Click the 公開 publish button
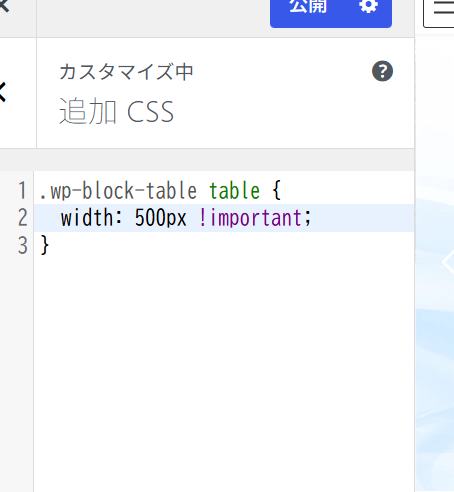Viewport: 454px width, 492px height. point(308,8)
